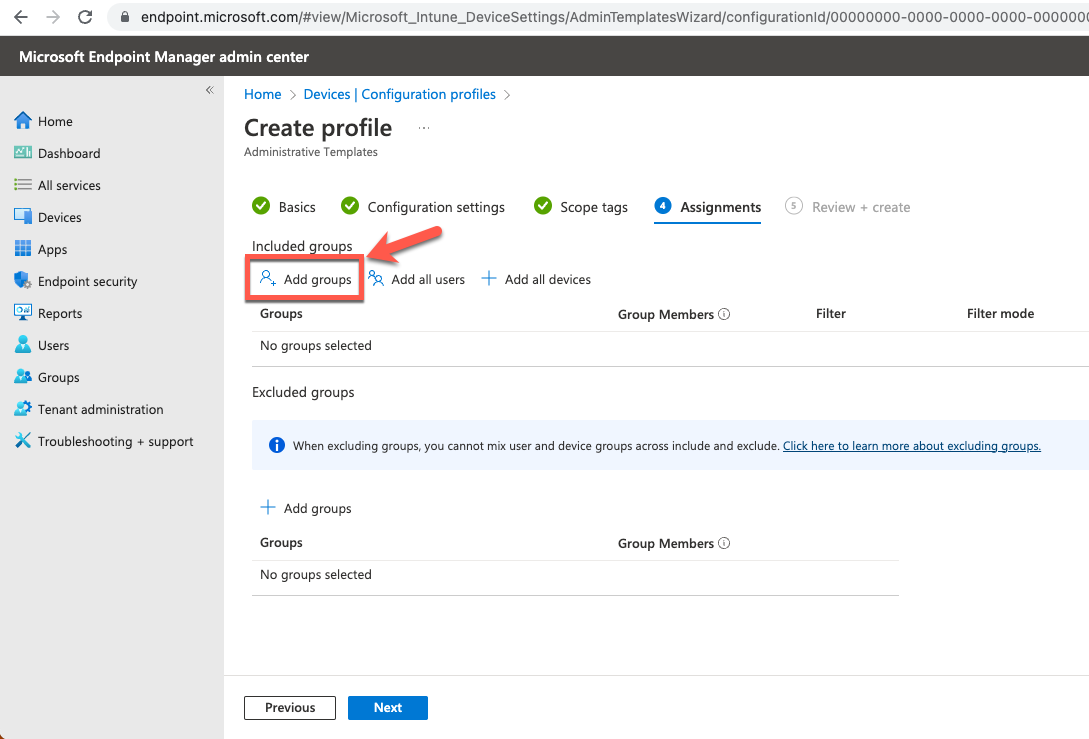Click the Apps grid icon
Image resolution: width=1089 pixels, height=739 pixels.
[x=23, y=249]
